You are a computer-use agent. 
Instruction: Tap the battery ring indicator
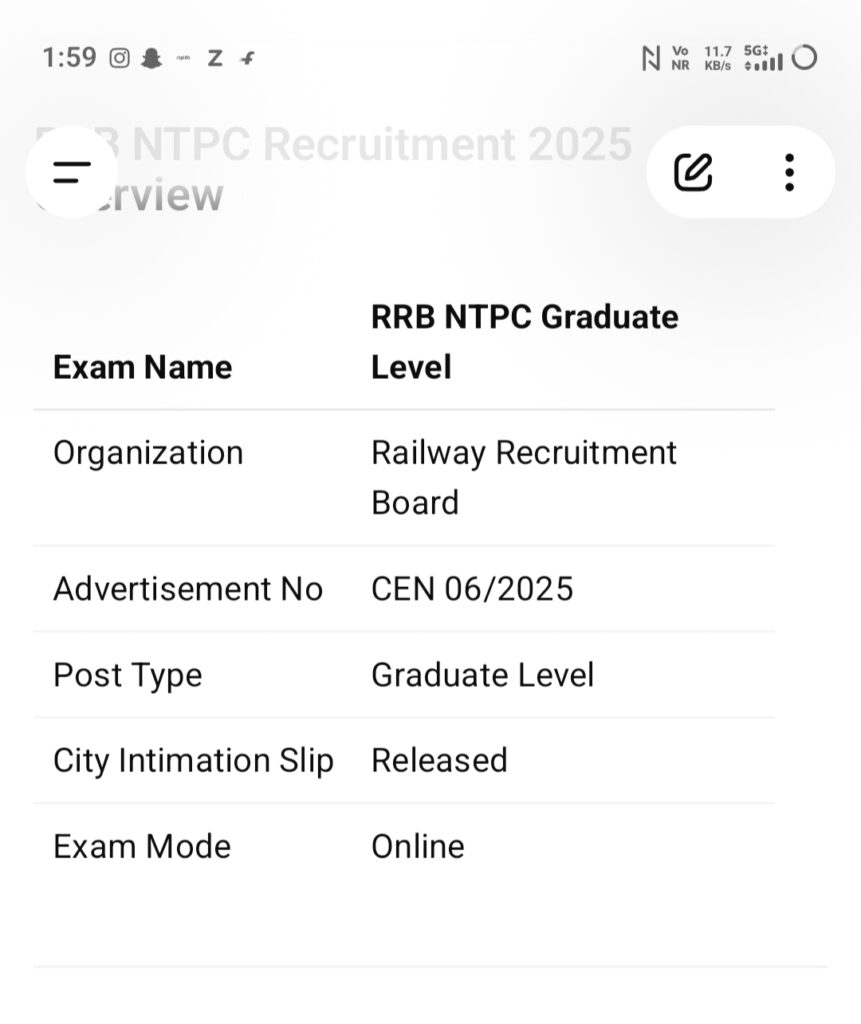coord(804,57)
